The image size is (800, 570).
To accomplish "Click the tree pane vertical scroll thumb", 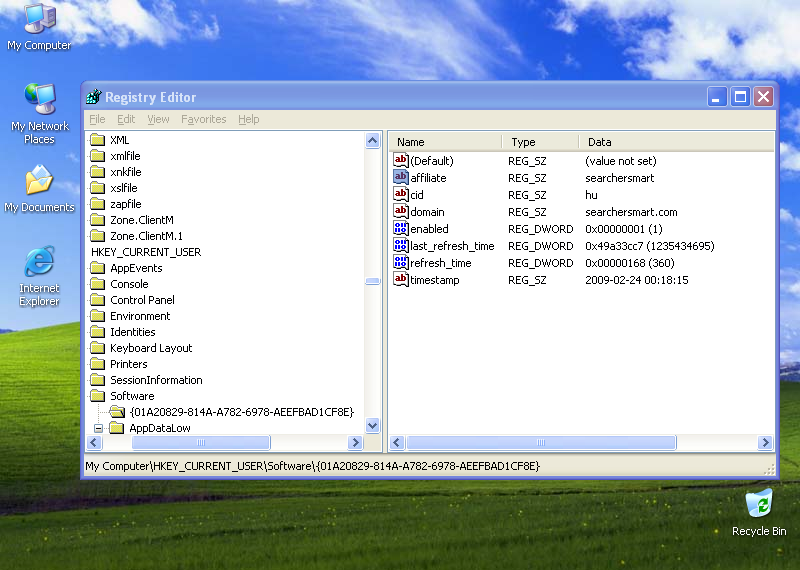I will click(x=373, y=281).
